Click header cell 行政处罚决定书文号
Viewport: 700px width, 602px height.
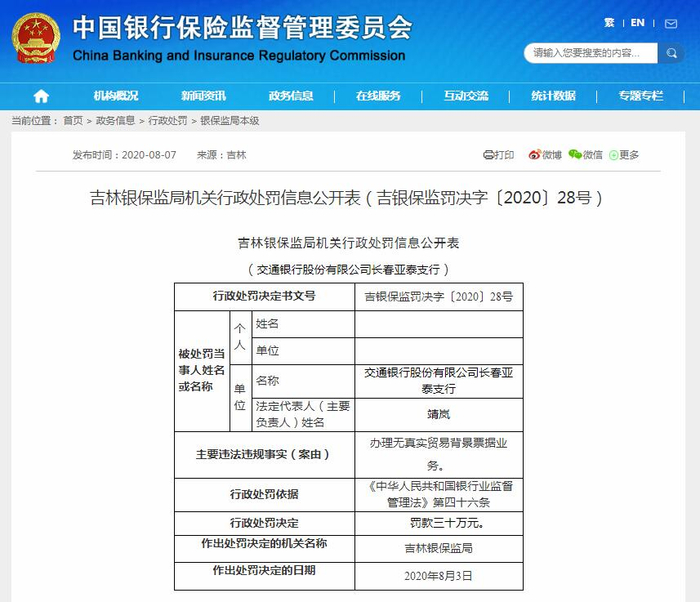264,296
